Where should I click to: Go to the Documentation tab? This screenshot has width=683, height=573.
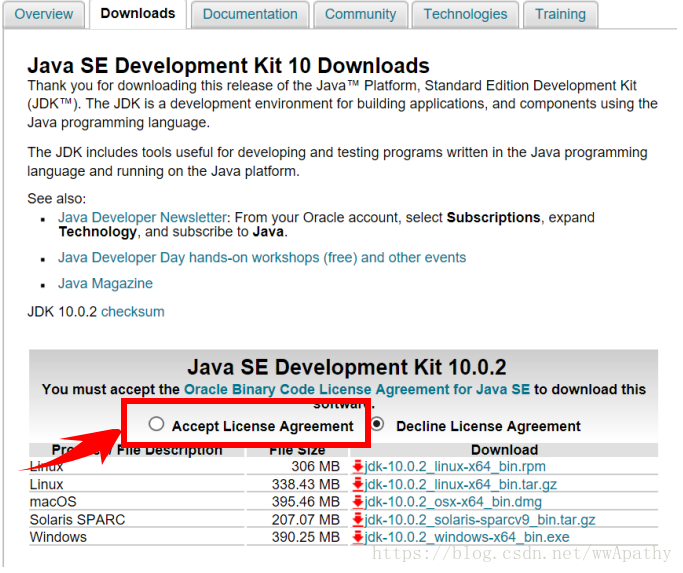point(252,14)
